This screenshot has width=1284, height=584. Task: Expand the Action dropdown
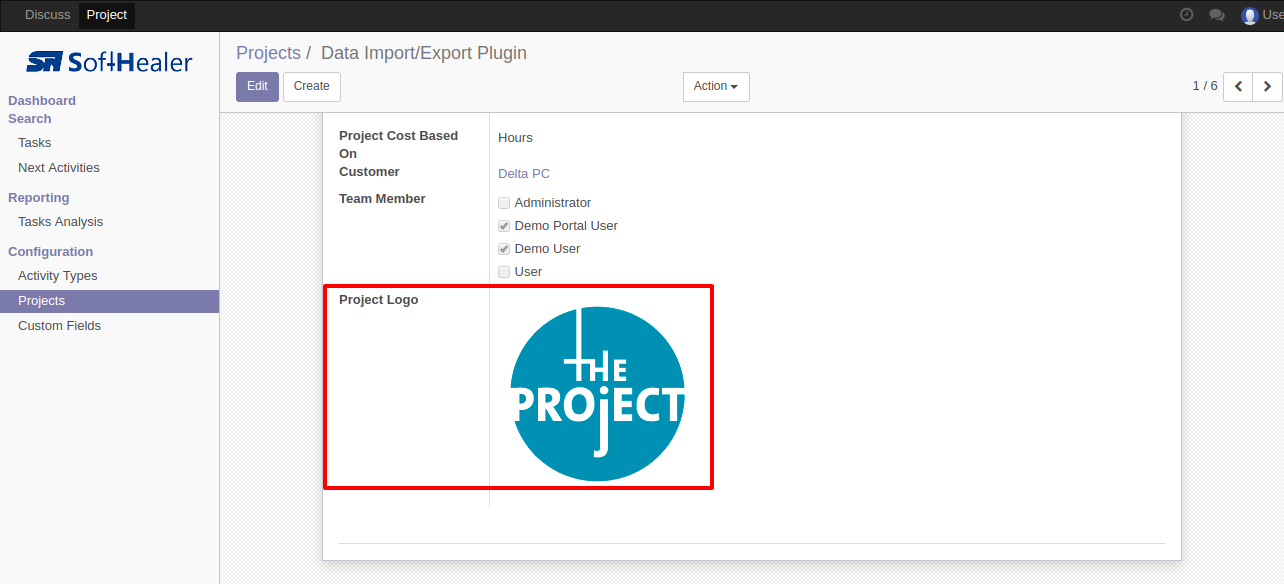point(716,86)
